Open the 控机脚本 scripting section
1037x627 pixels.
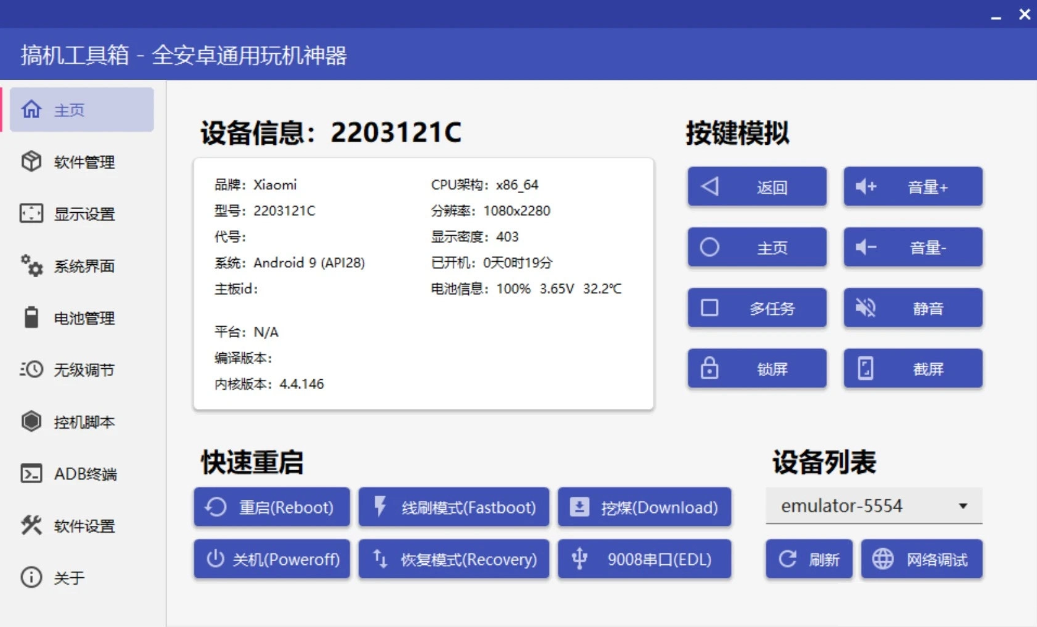pos(65,421)
